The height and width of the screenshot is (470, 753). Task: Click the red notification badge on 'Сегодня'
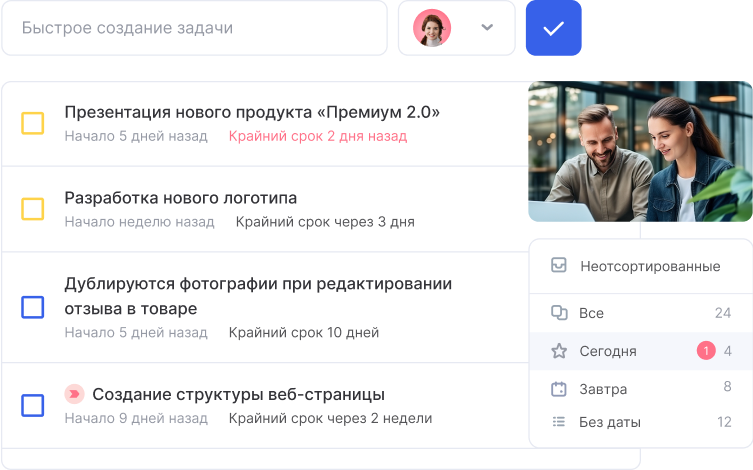706,351
